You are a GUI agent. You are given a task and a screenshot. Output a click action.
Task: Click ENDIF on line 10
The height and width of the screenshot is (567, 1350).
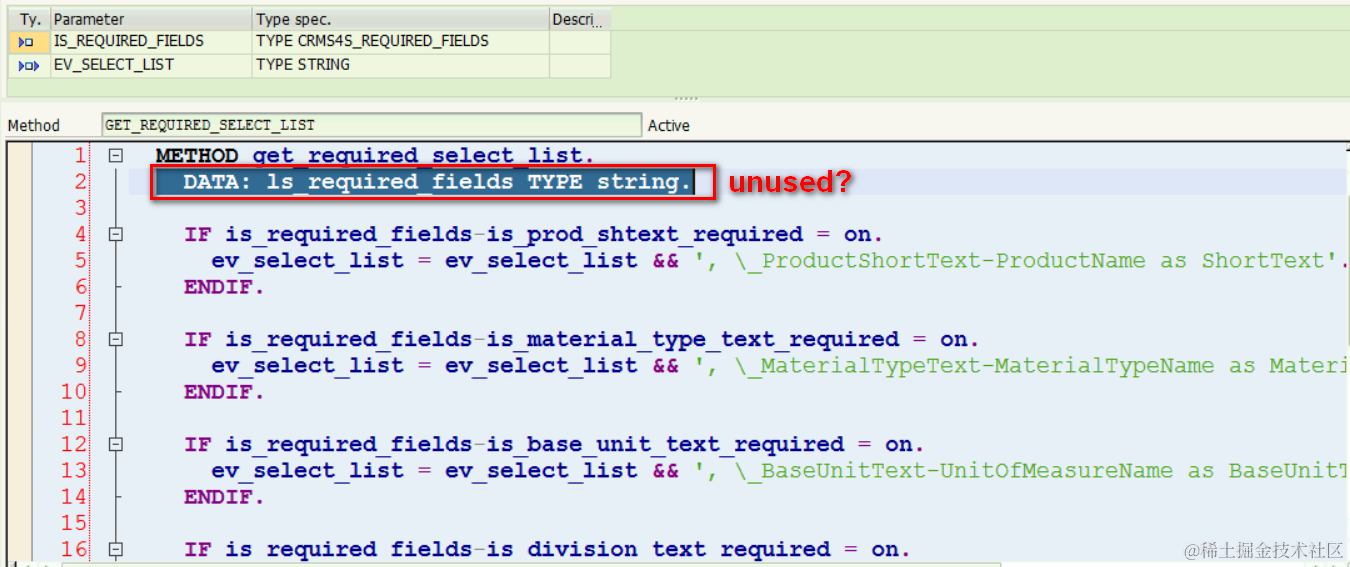(224, 391)
